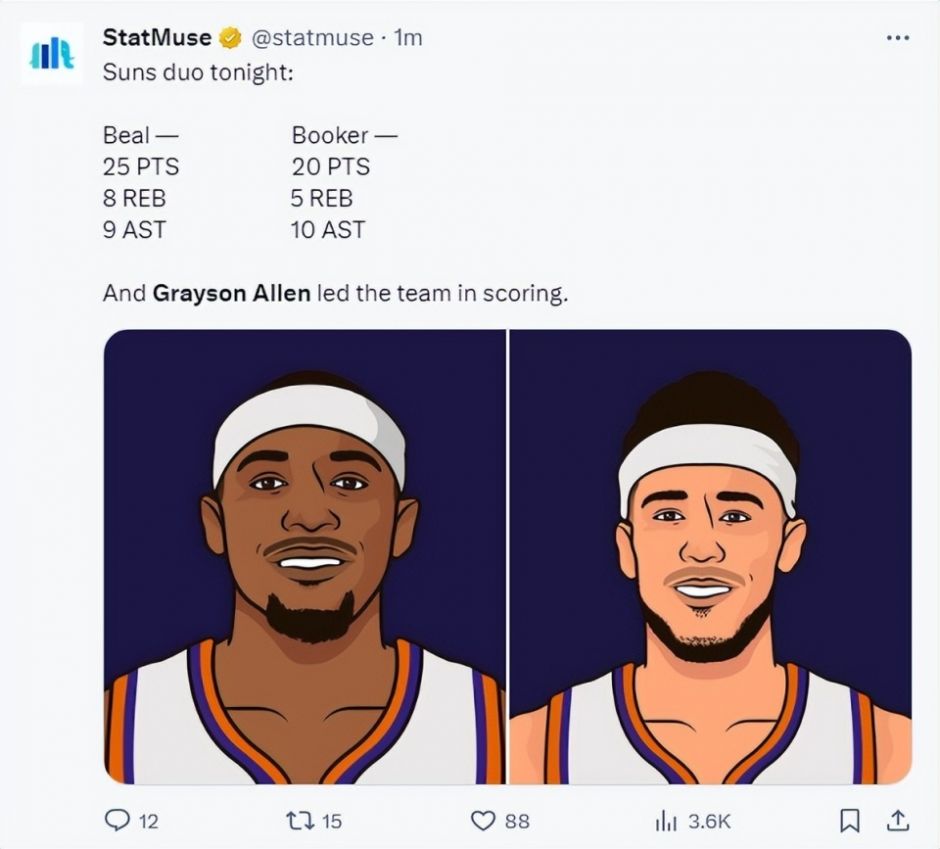Click the StatMuse display name
The image size is (940, 849).
coord(157,38)
